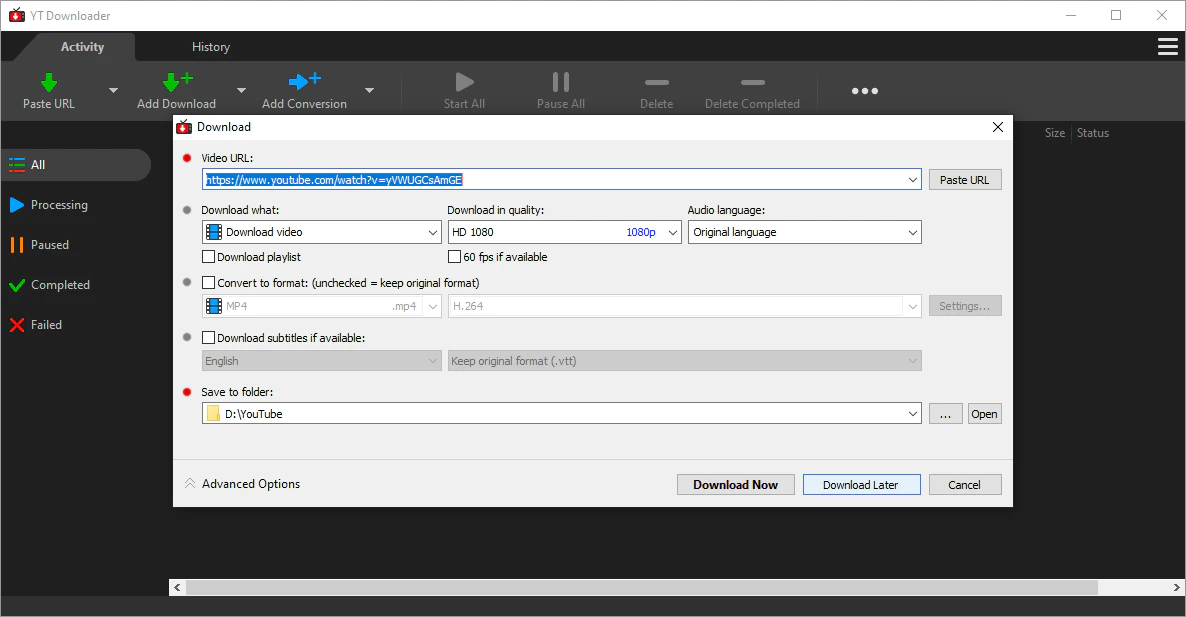Select the Activity tab
The width and height of the screenshot is (1186, 617).
coord(82,46)
